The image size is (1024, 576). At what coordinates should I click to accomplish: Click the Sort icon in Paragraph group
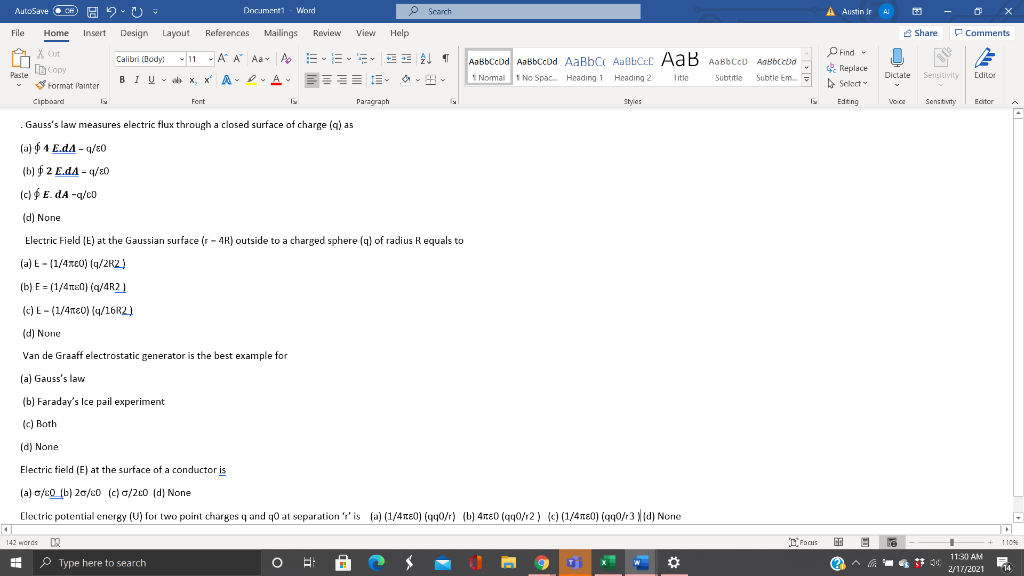(425, 59)
